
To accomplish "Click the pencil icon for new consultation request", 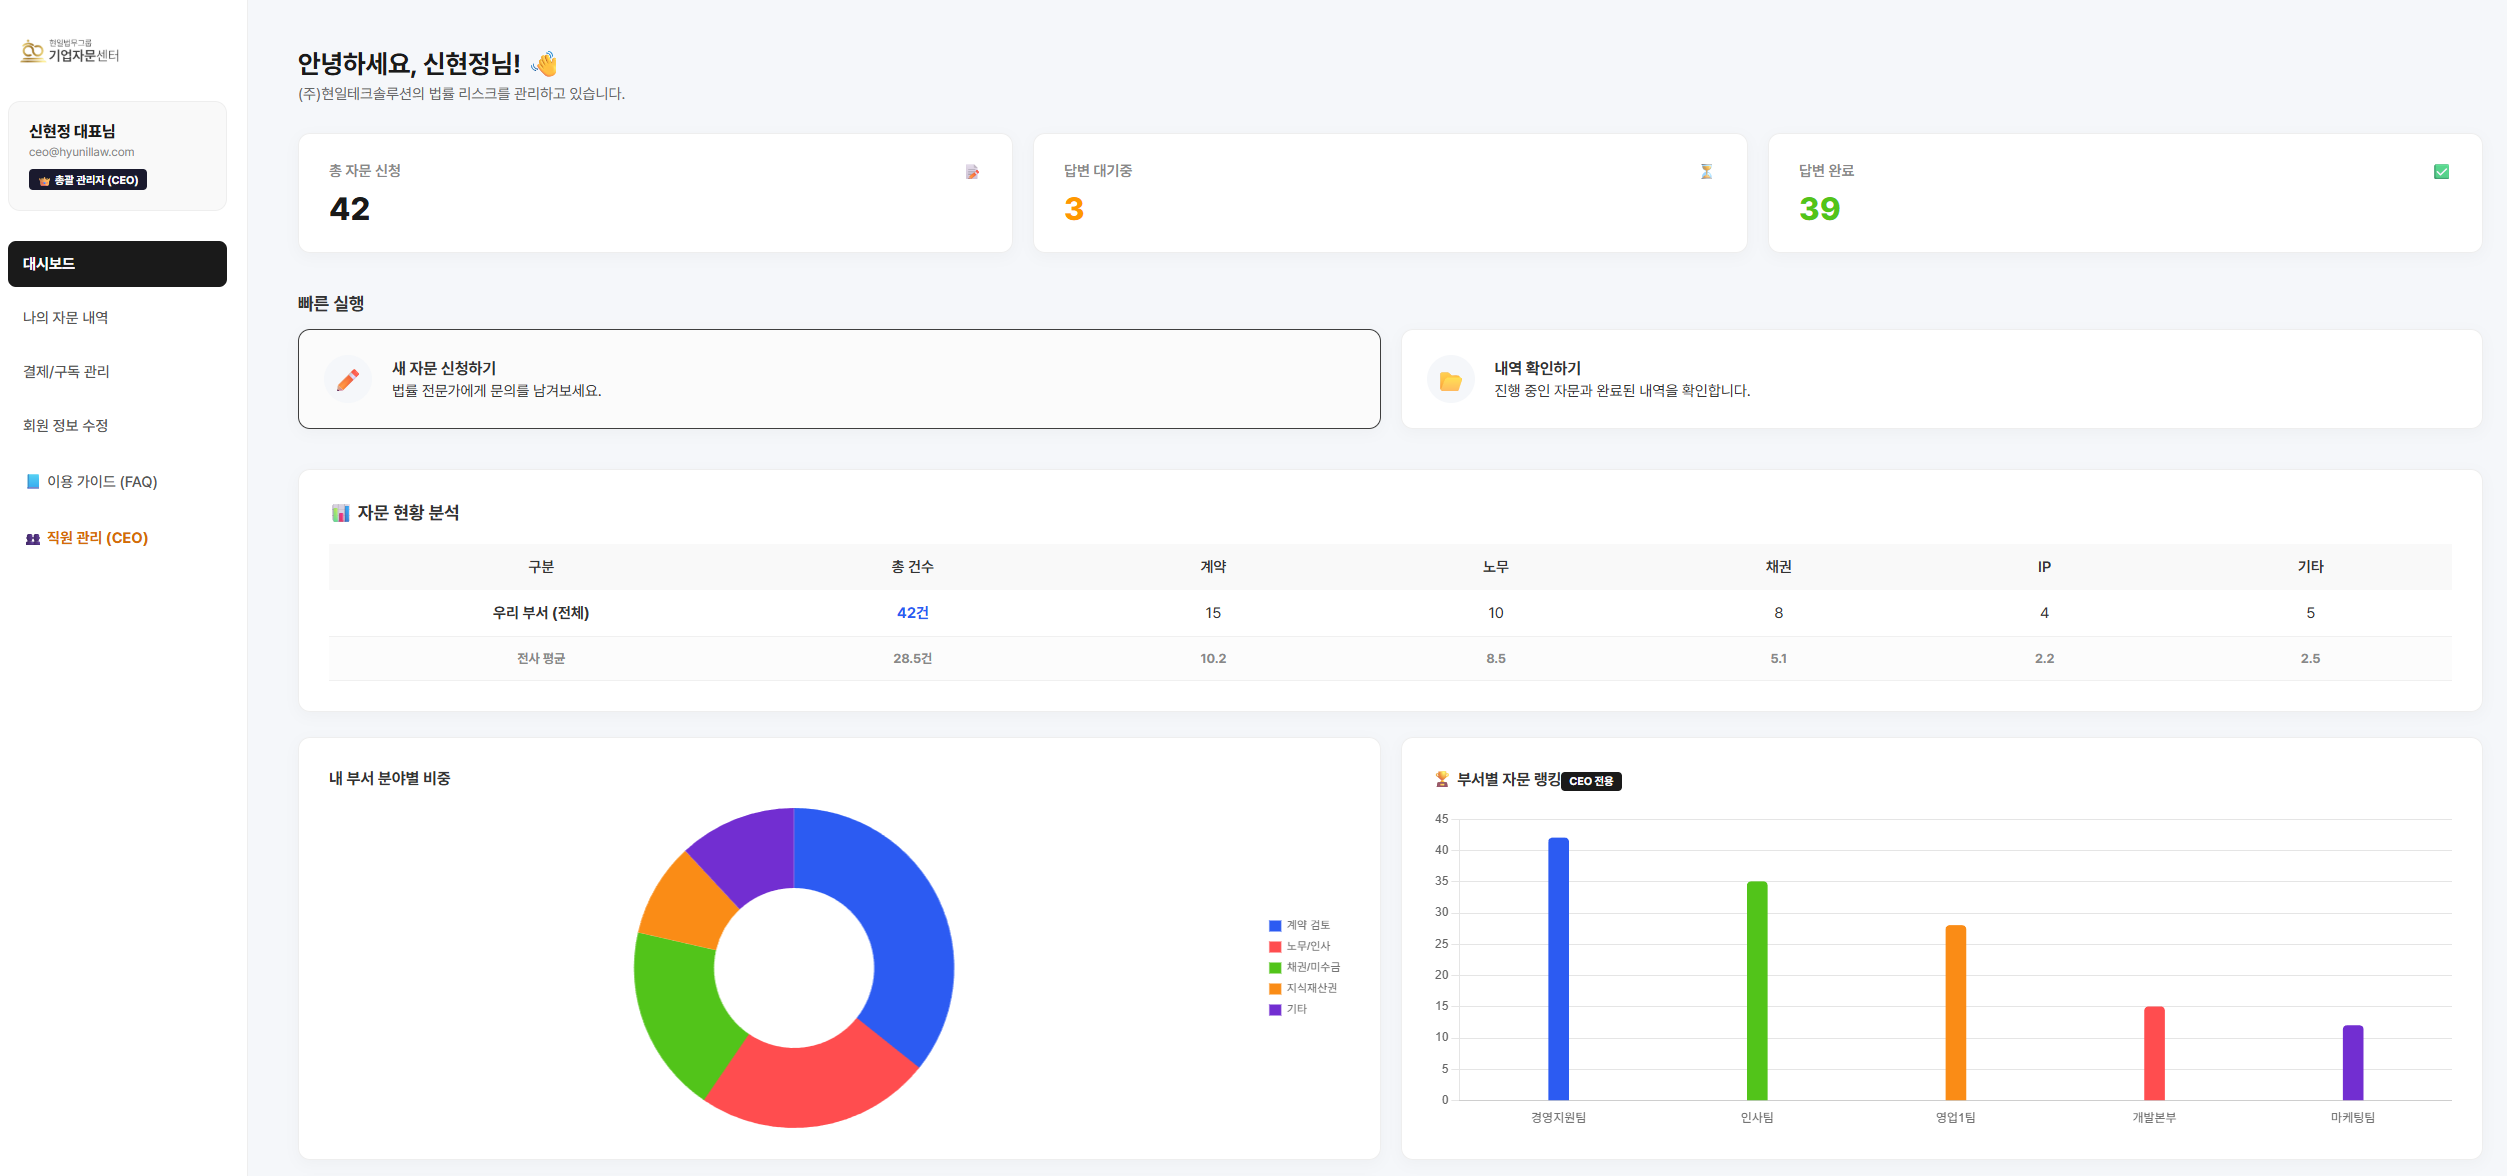I will [x=348, y=380].
